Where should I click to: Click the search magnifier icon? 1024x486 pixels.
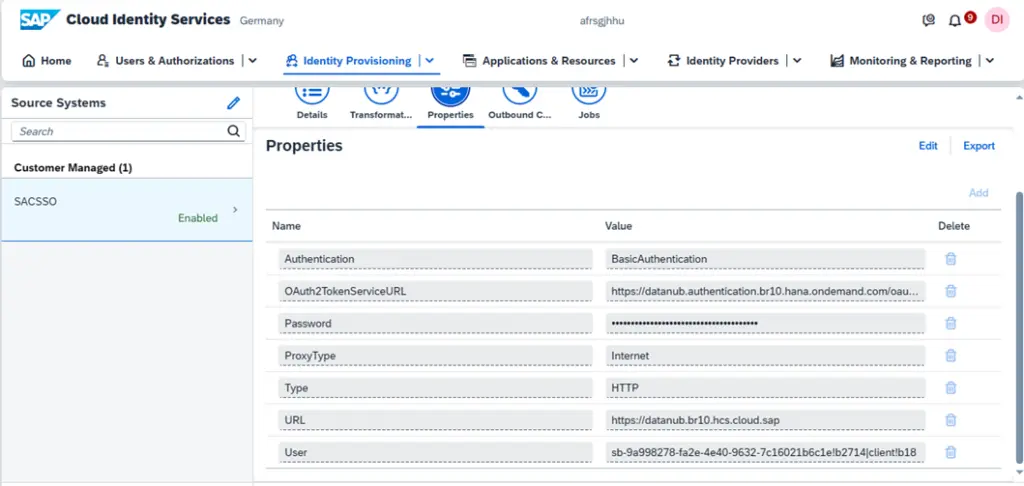(x=233, y=131)
